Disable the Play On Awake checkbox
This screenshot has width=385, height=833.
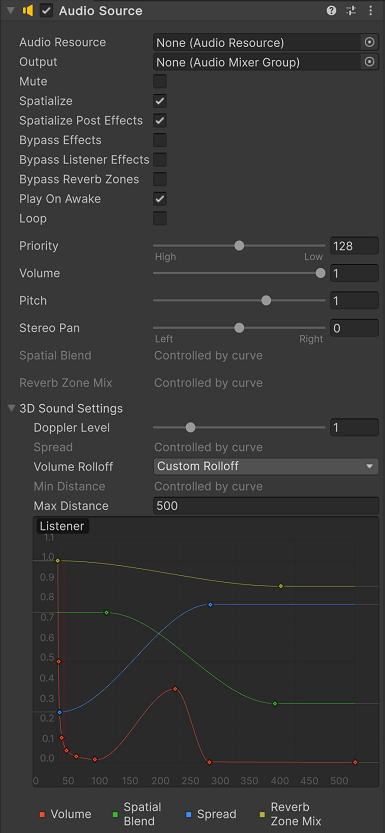coord(160,199)
